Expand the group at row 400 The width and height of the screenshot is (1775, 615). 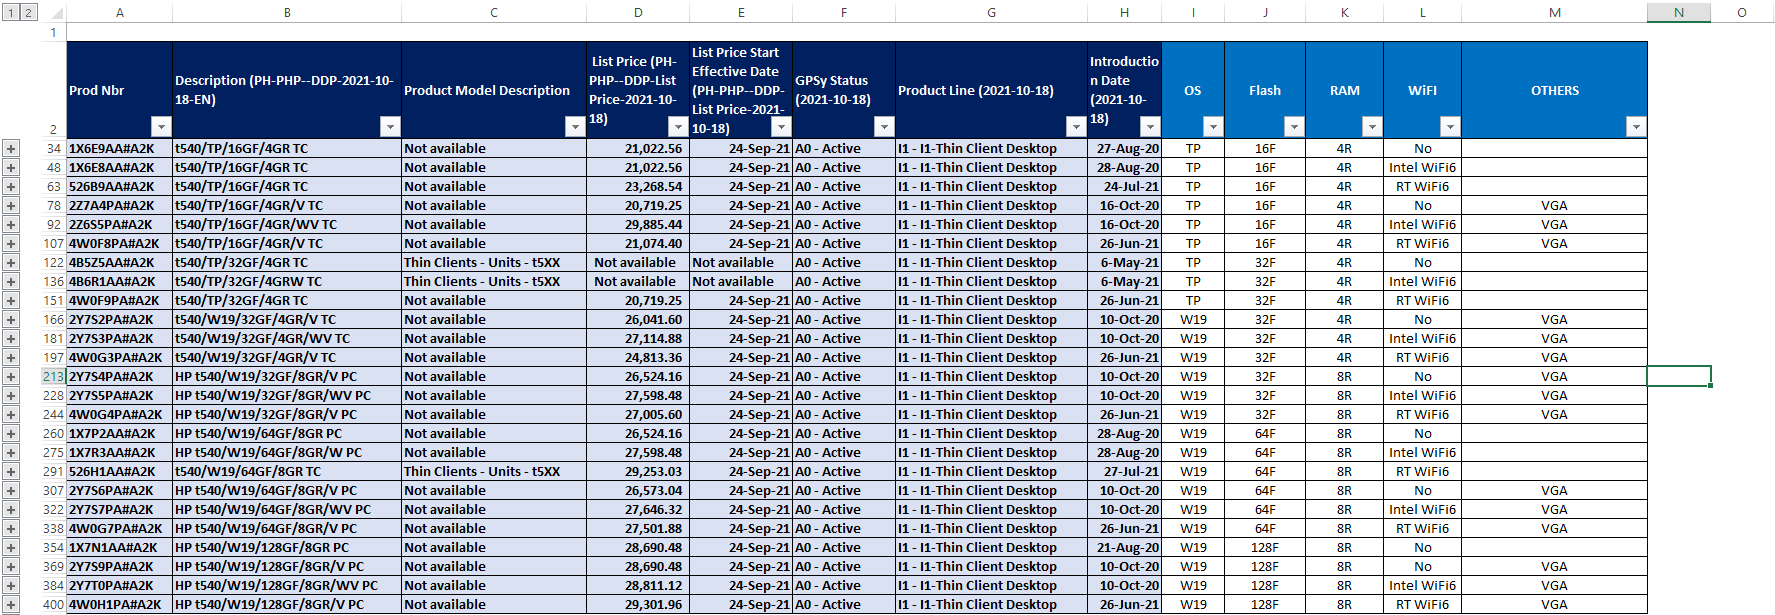tap(11, 605)
